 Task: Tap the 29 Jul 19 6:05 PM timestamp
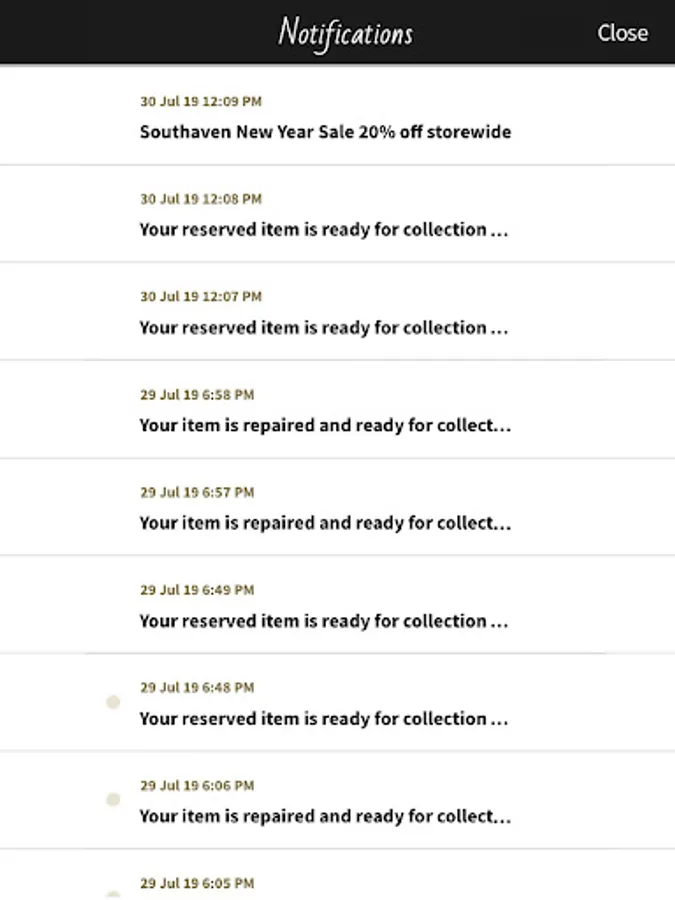click(197, 884)
